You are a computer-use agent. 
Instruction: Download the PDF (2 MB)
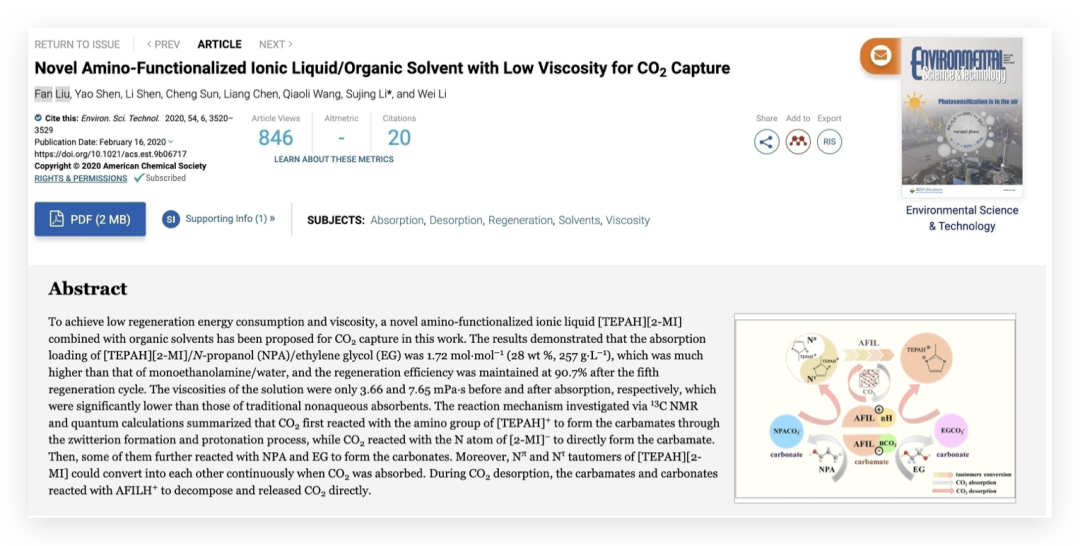click(x=90, y=219)
